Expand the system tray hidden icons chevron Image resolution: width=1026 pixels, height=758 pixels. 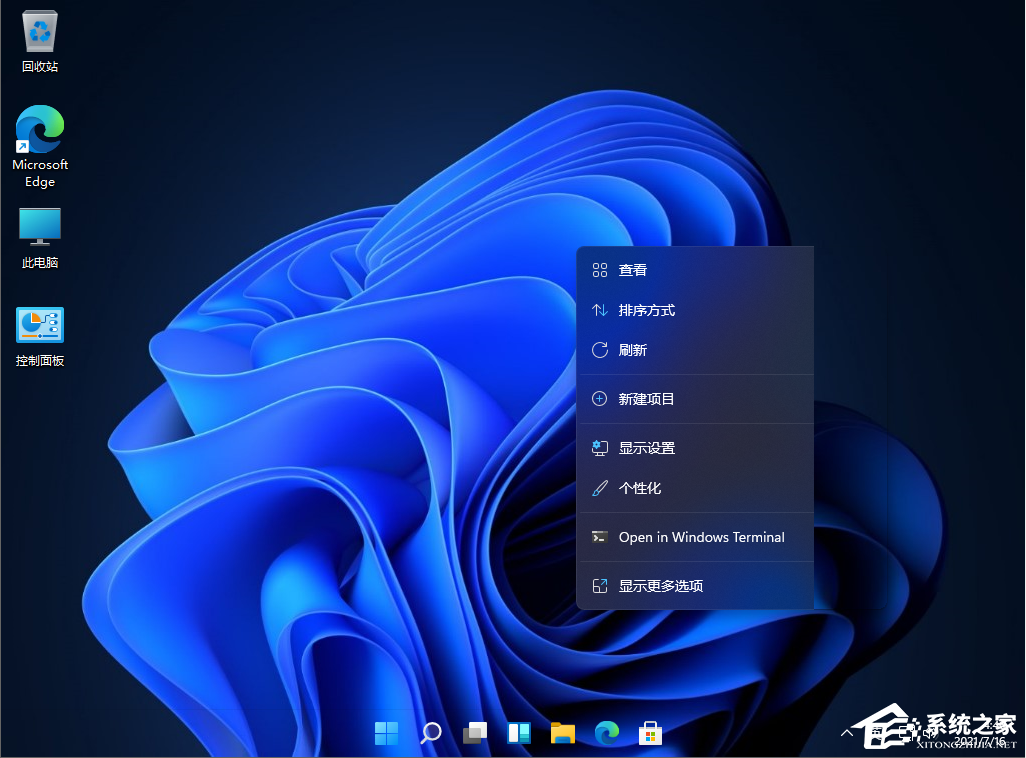(x=847, y=733)
